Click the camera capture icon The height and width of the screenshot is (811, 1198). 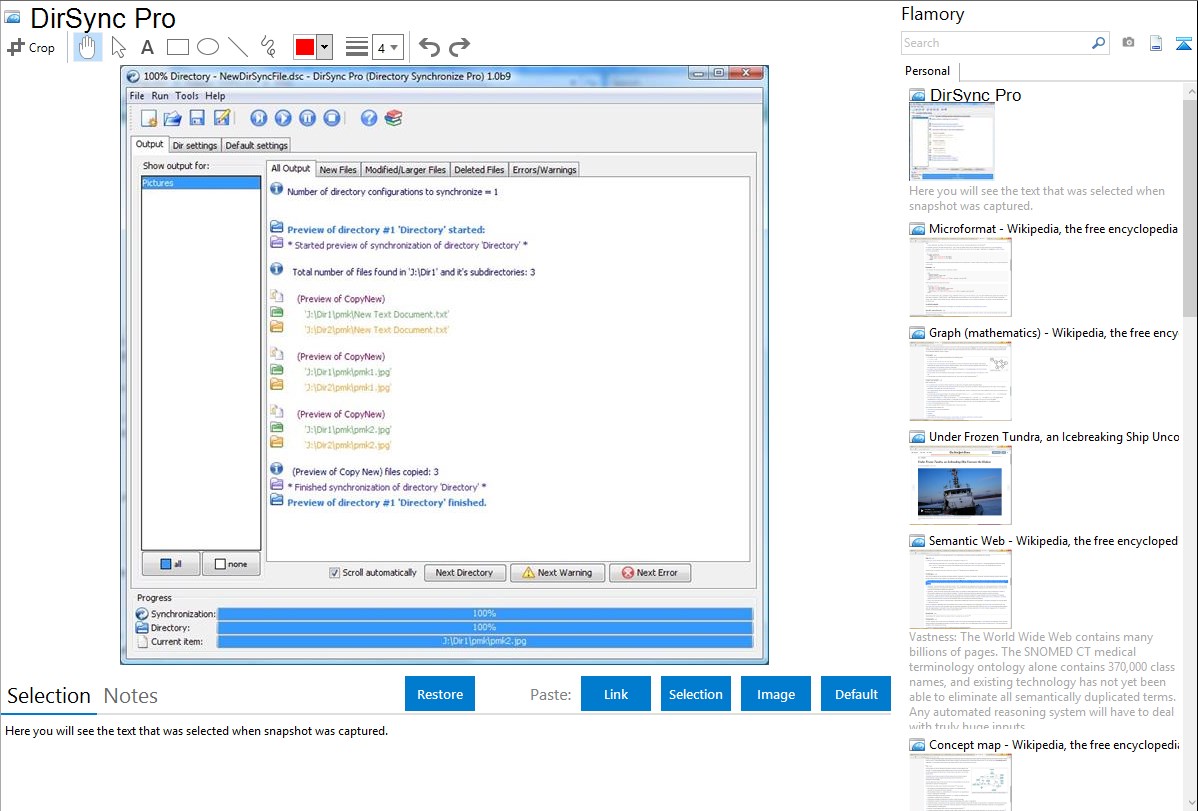1128,43
